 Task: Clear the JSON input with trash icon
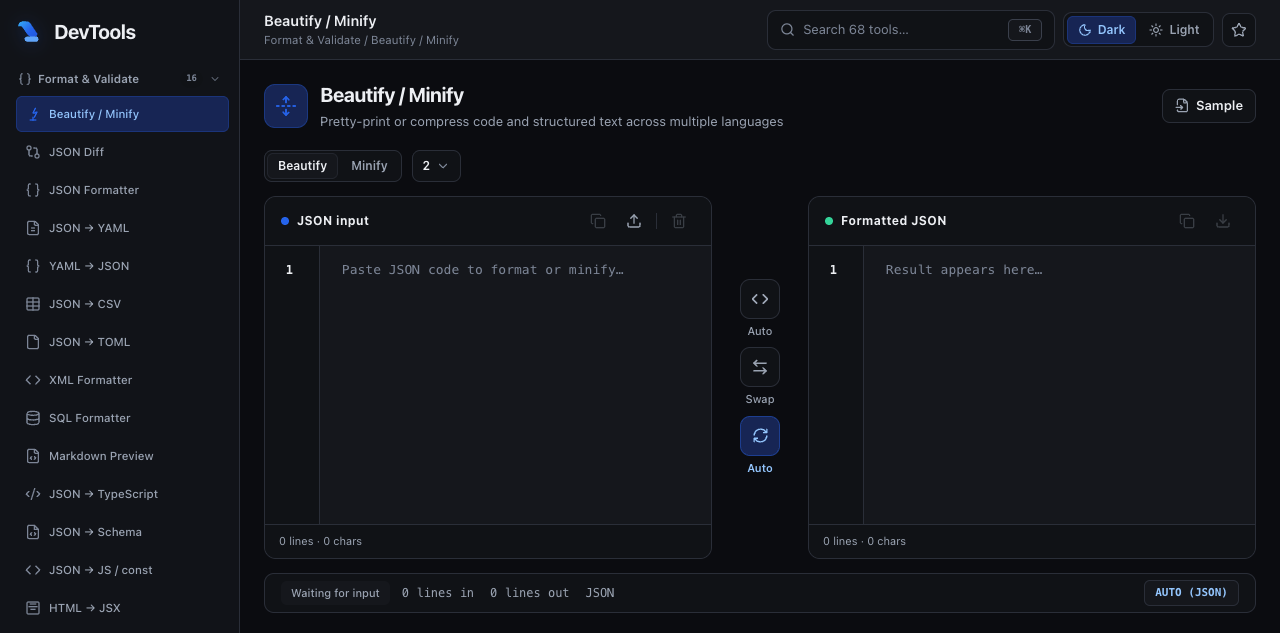(x=679, y=221)
